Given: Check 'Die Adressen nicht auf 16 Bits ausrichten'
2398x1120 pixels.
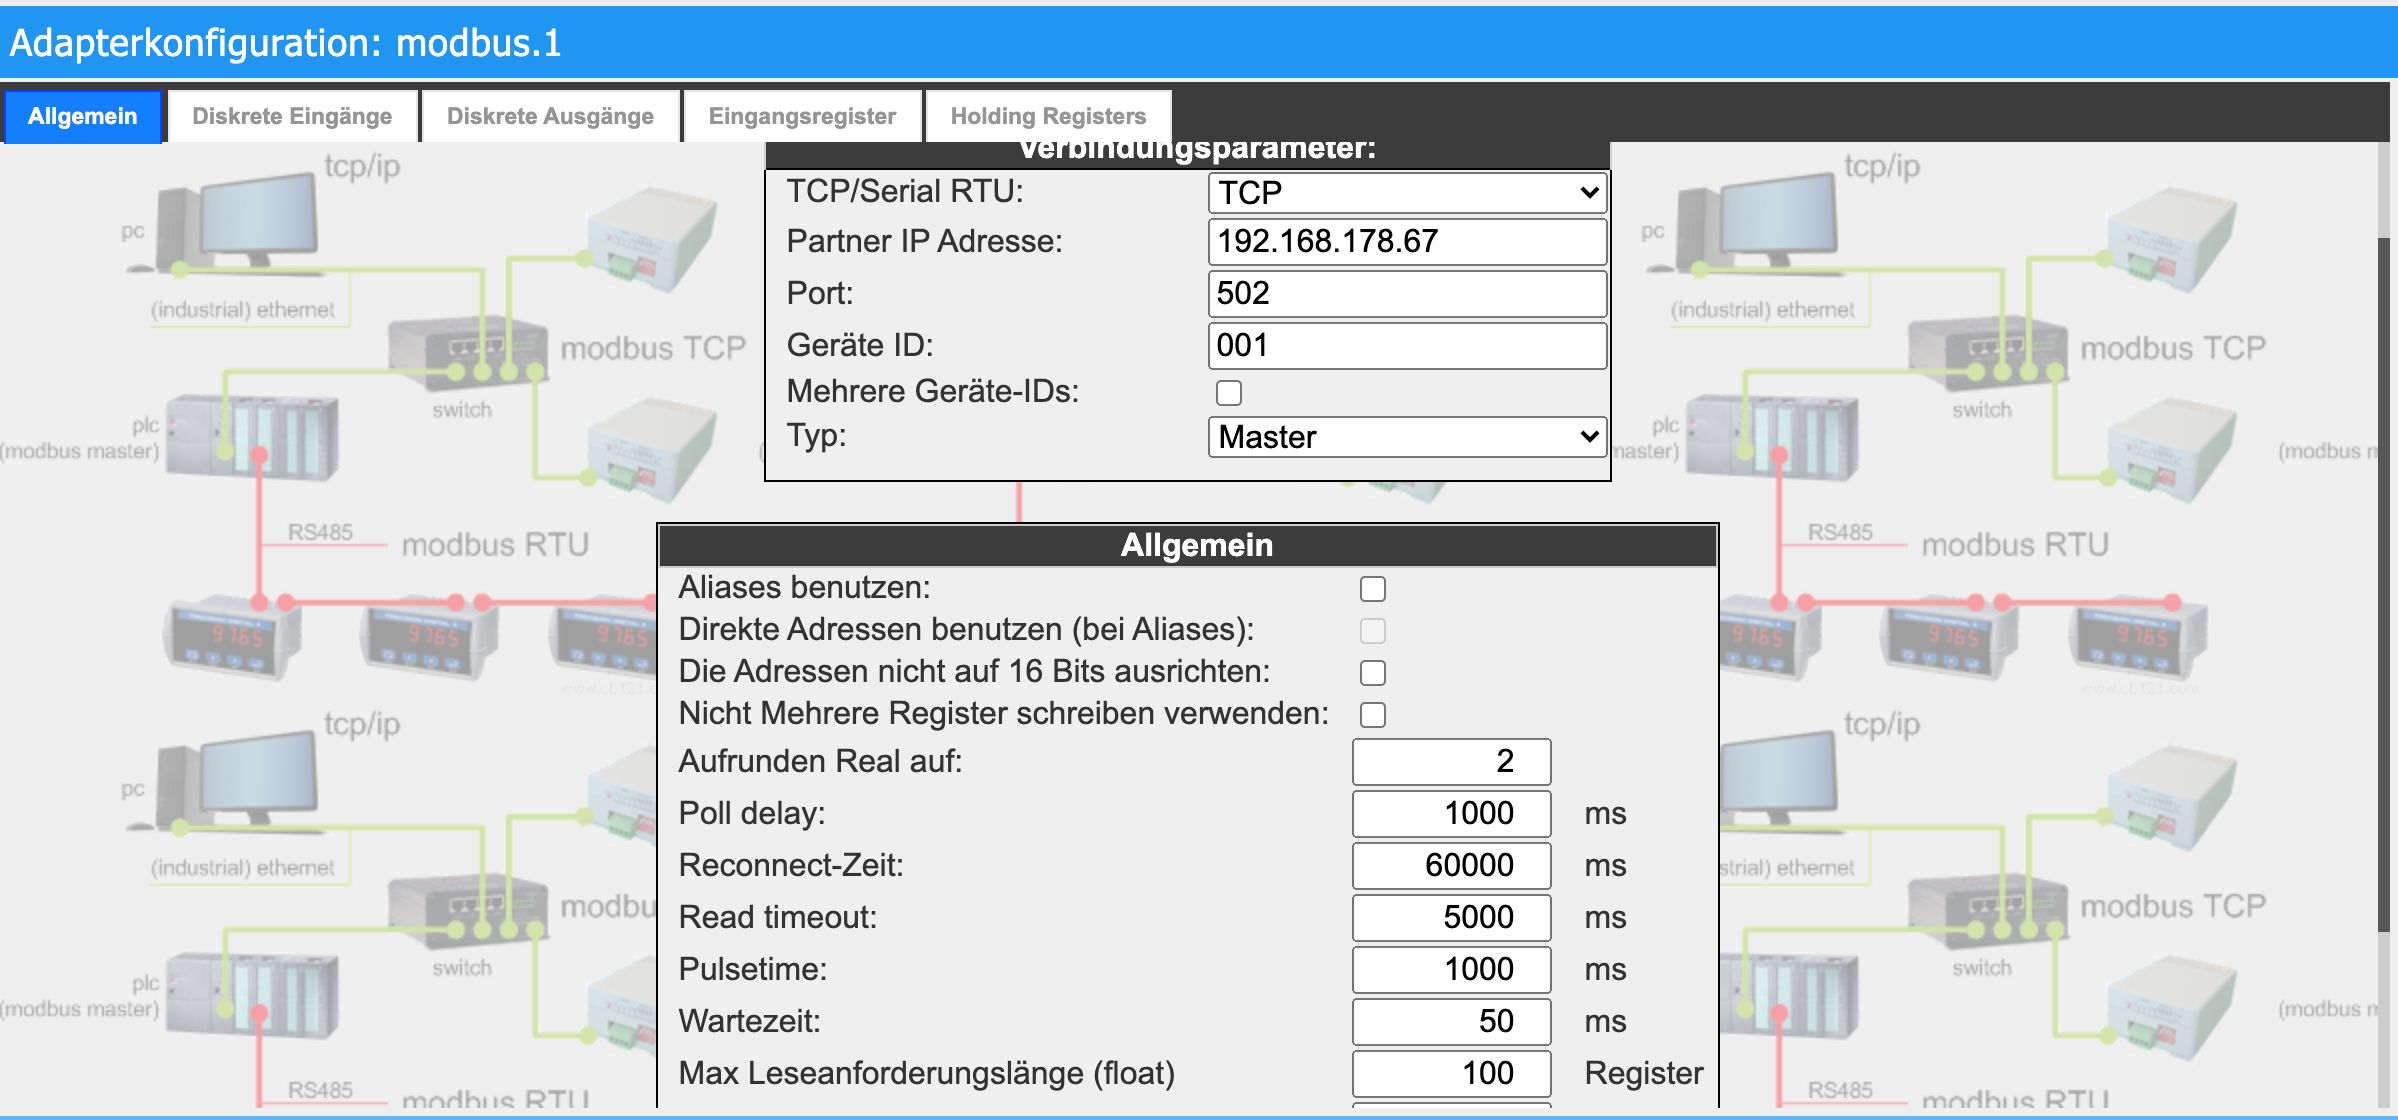Looking at the screenshot, I should point(1374,673).
